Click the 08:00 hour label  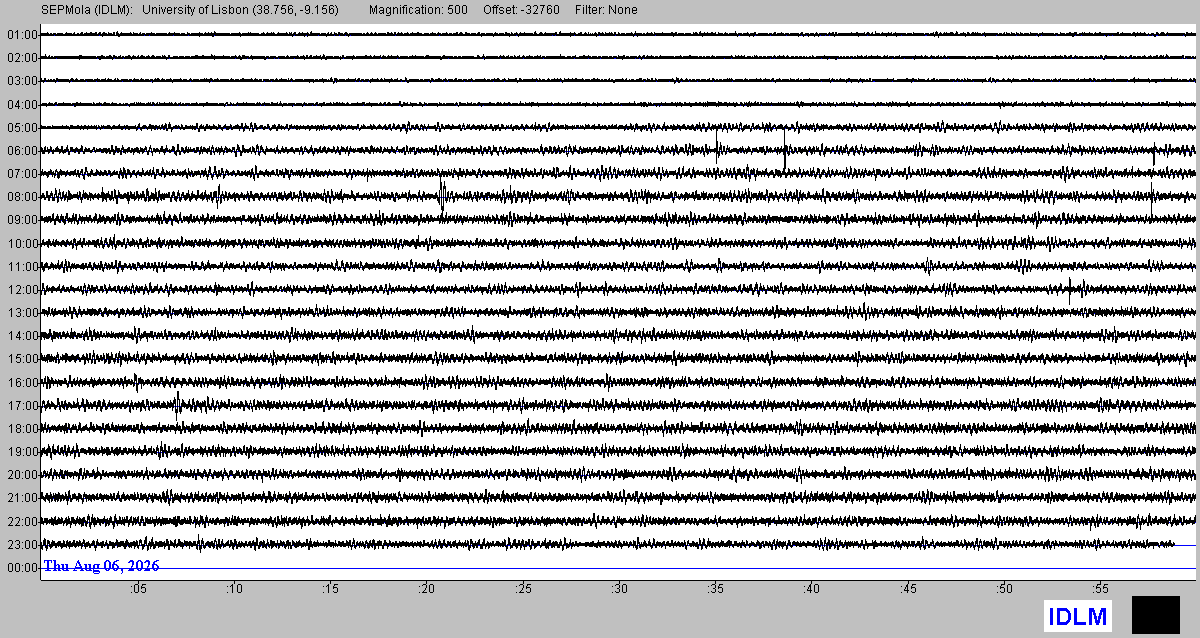click(21, 196)
